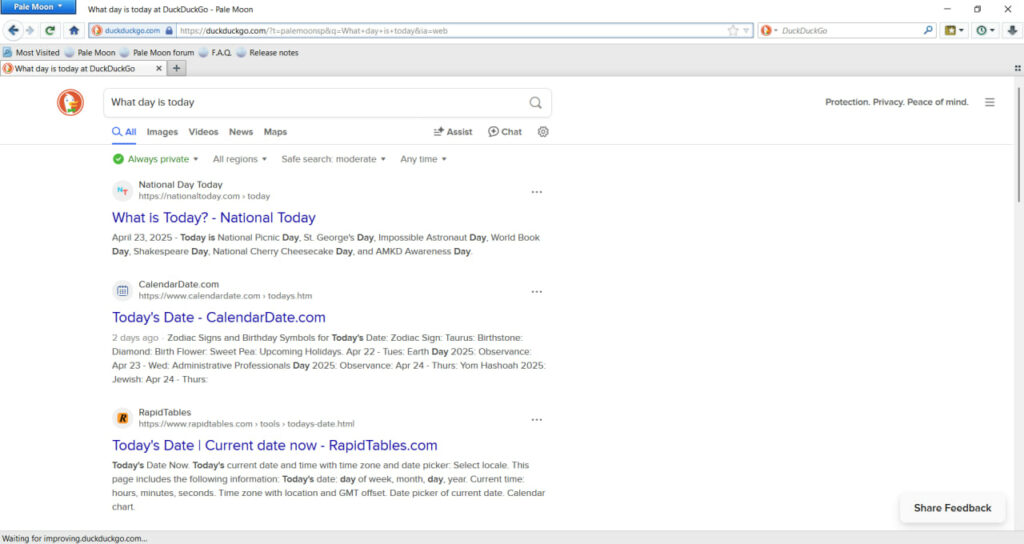This screenshot has height=544, width=1024.
Task: Close the DuckDuckGo tab
Action: point(158,69)
